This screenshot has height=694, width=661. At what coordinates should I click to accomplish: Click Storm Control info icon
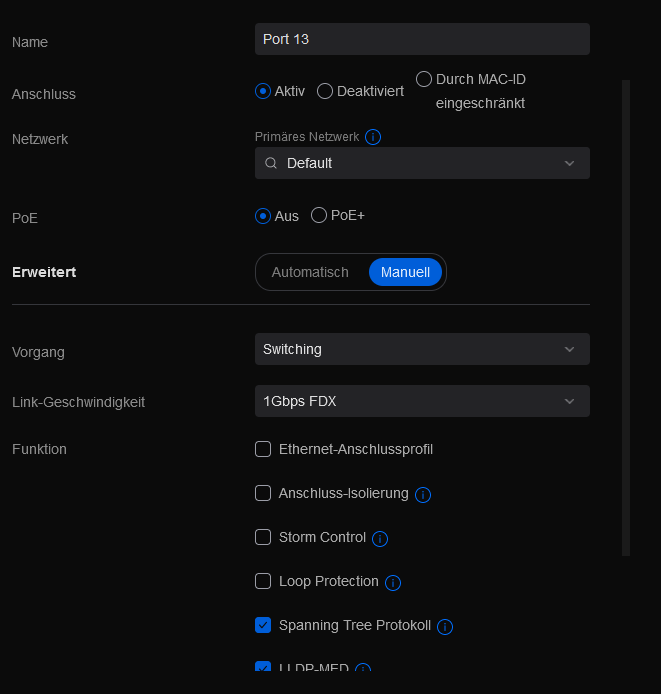[x=380, y=539]
